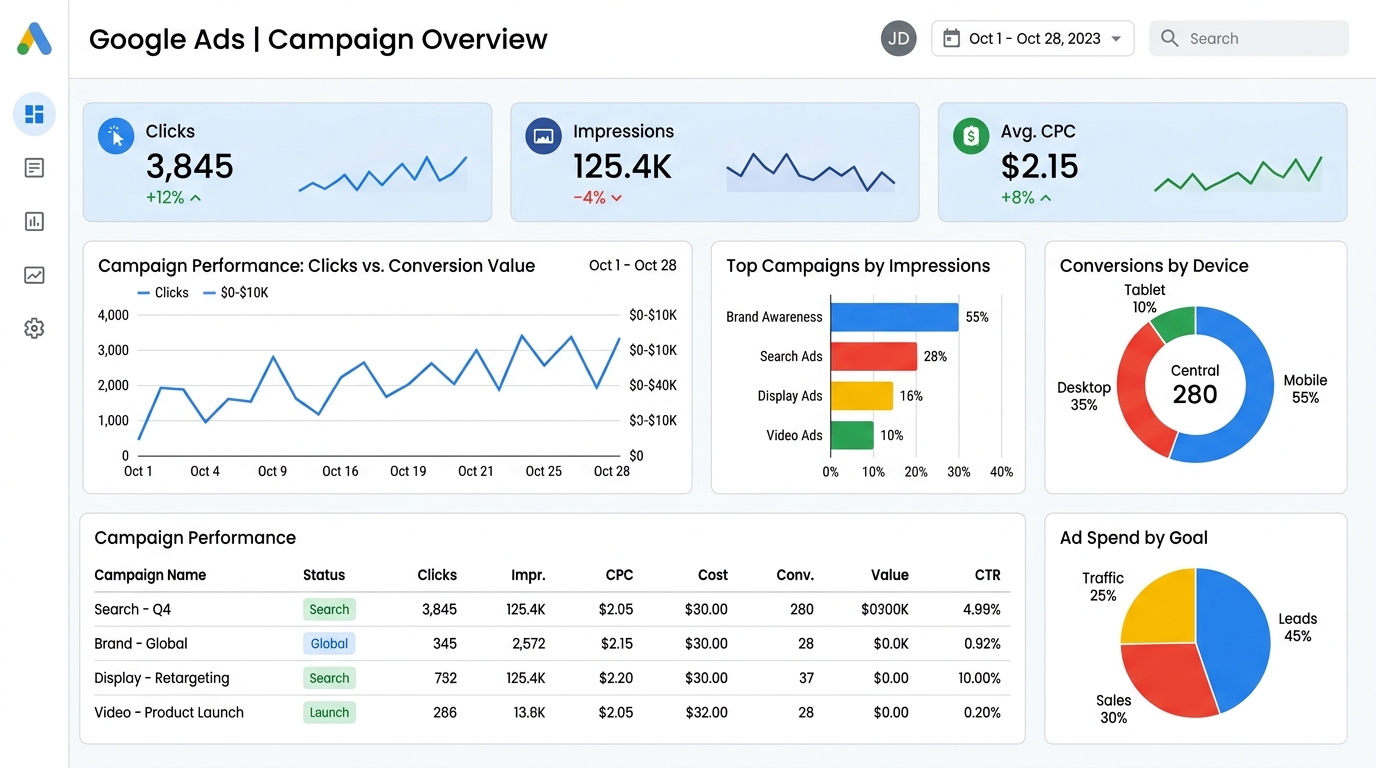Click the Avg. CPC sparkline chart

(x=1238, y=173)
